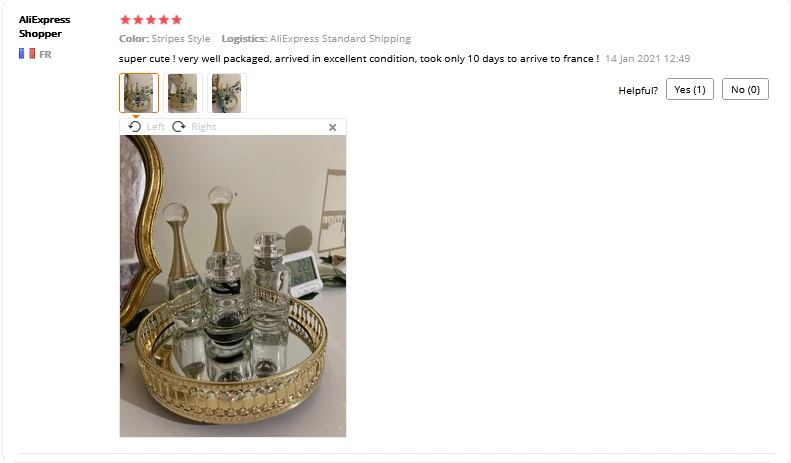Image resolution: width=791 pixels, height=463 pixels.
Task: Mark review helpful with Yes (1)
Action: pyautogui.click(x=690, y=89)
